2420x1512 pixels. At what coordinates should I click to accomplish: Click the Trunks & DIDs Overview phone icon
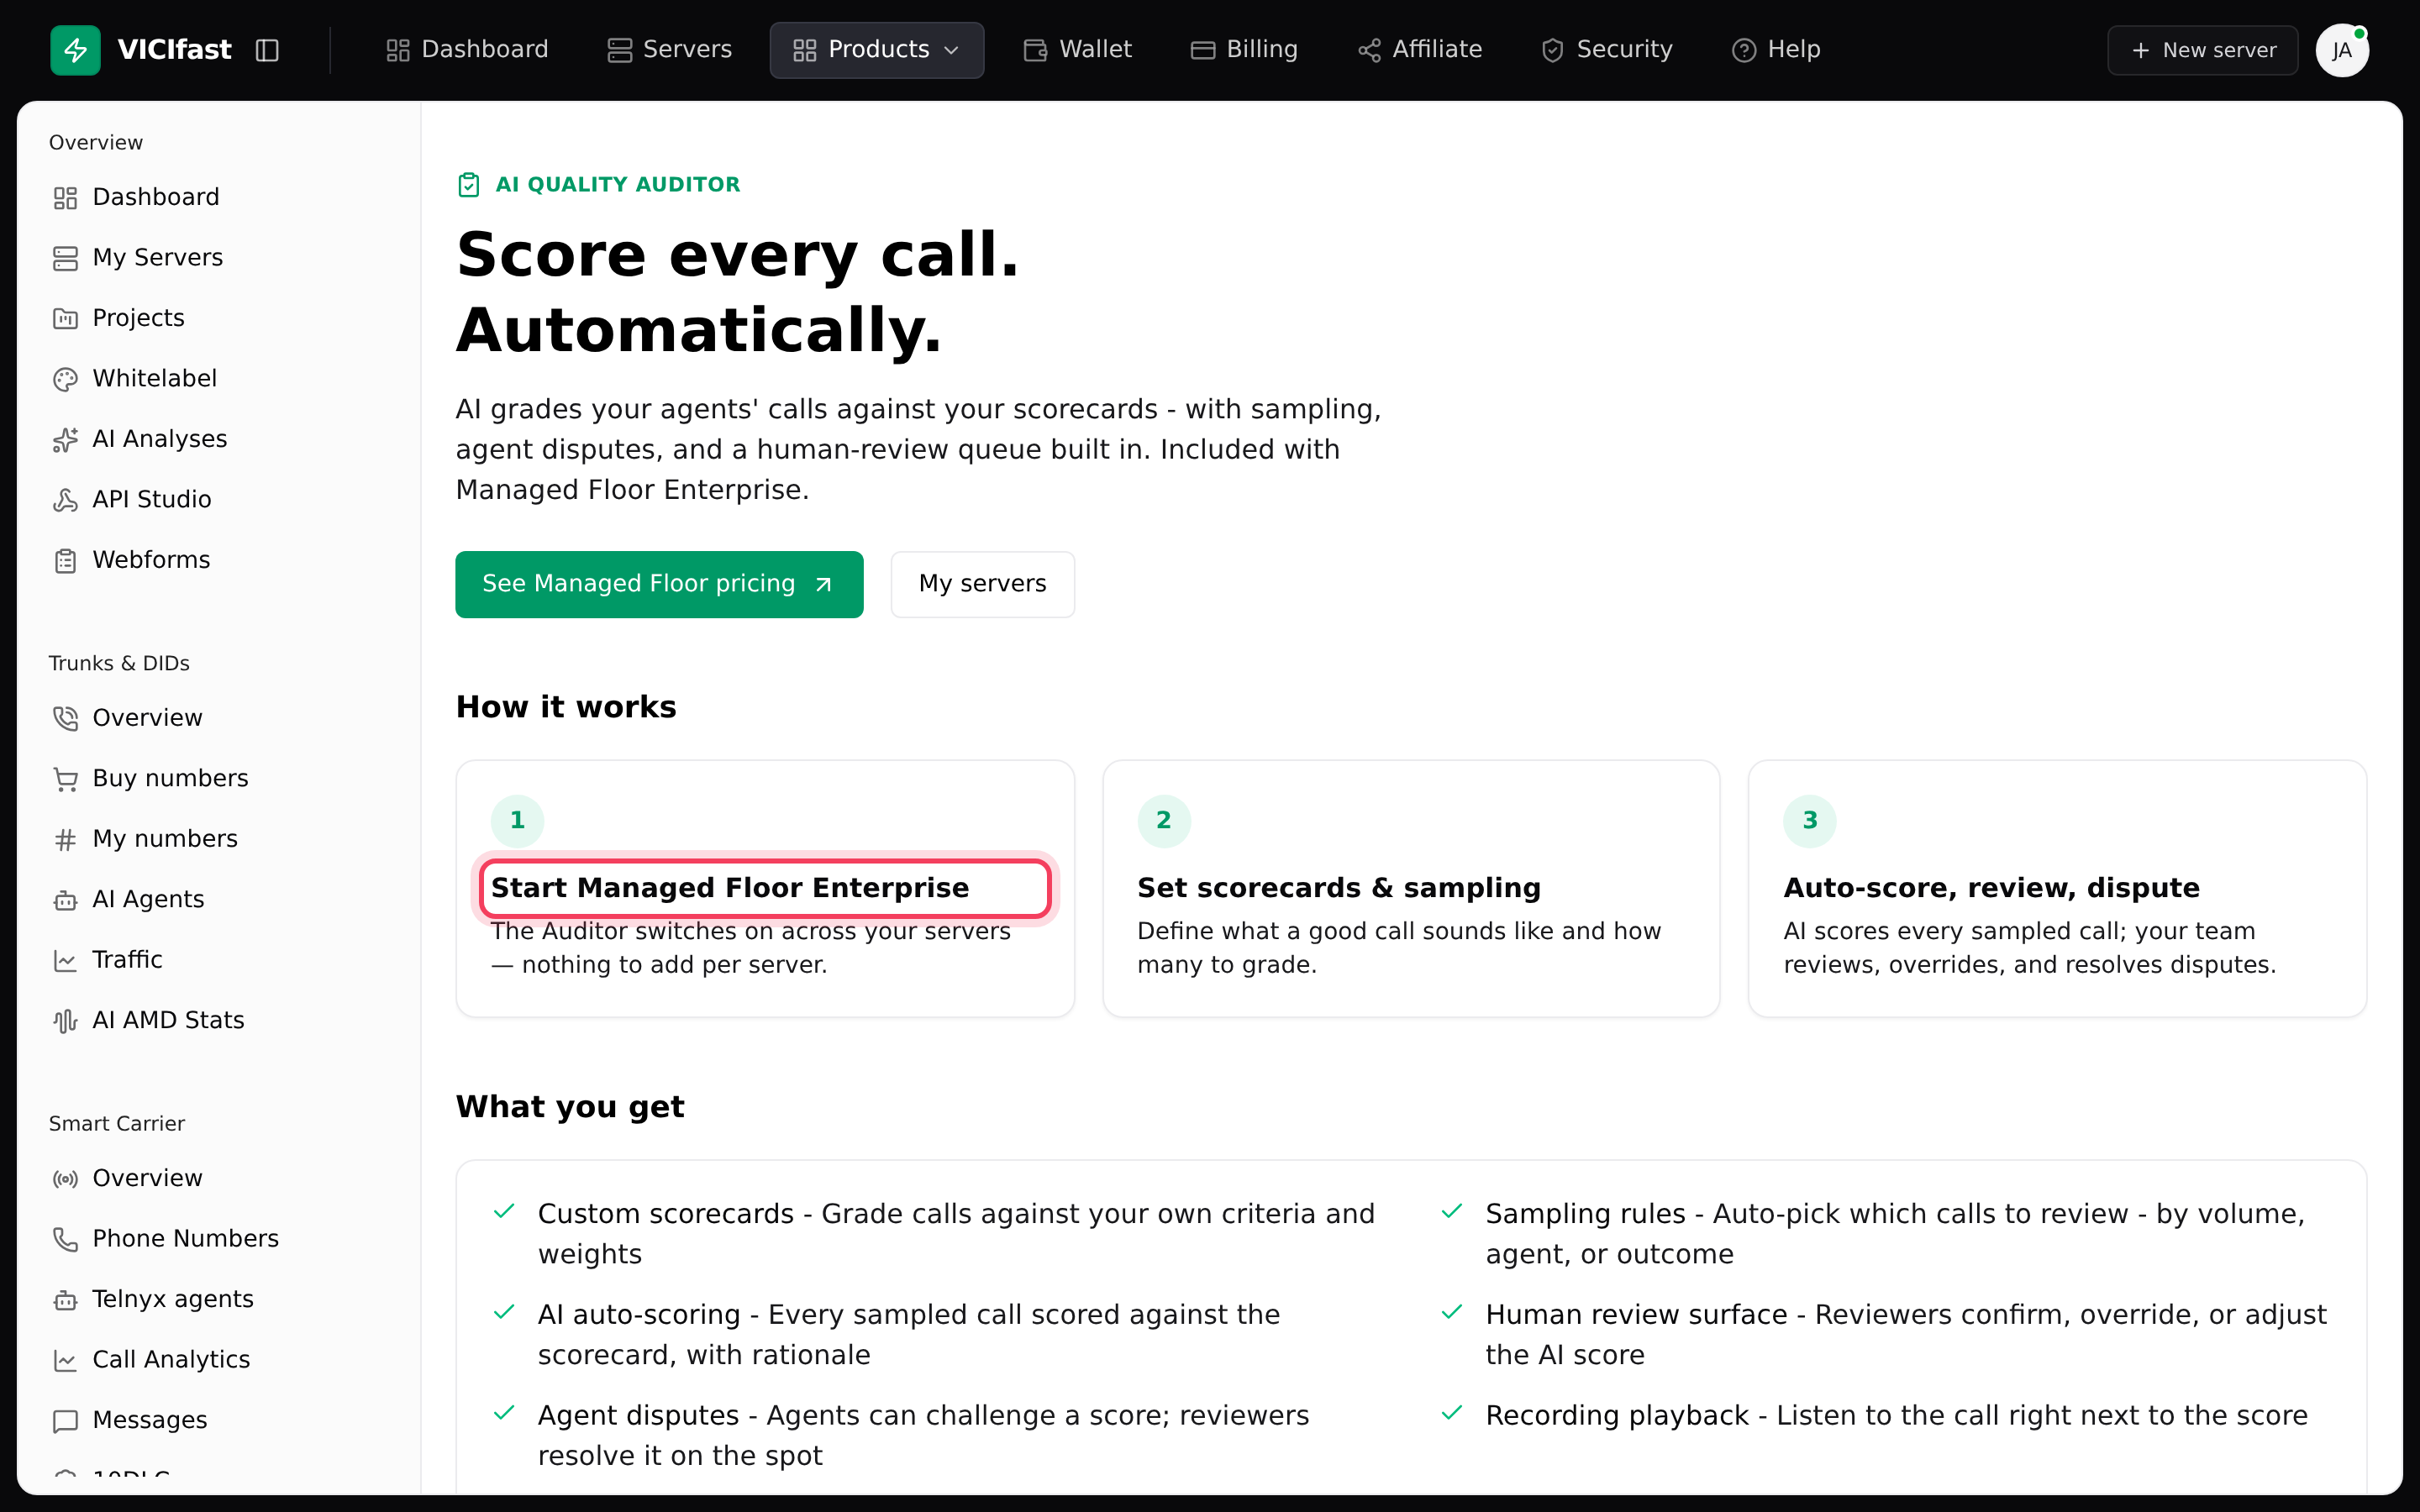click(x=66, y=718)
